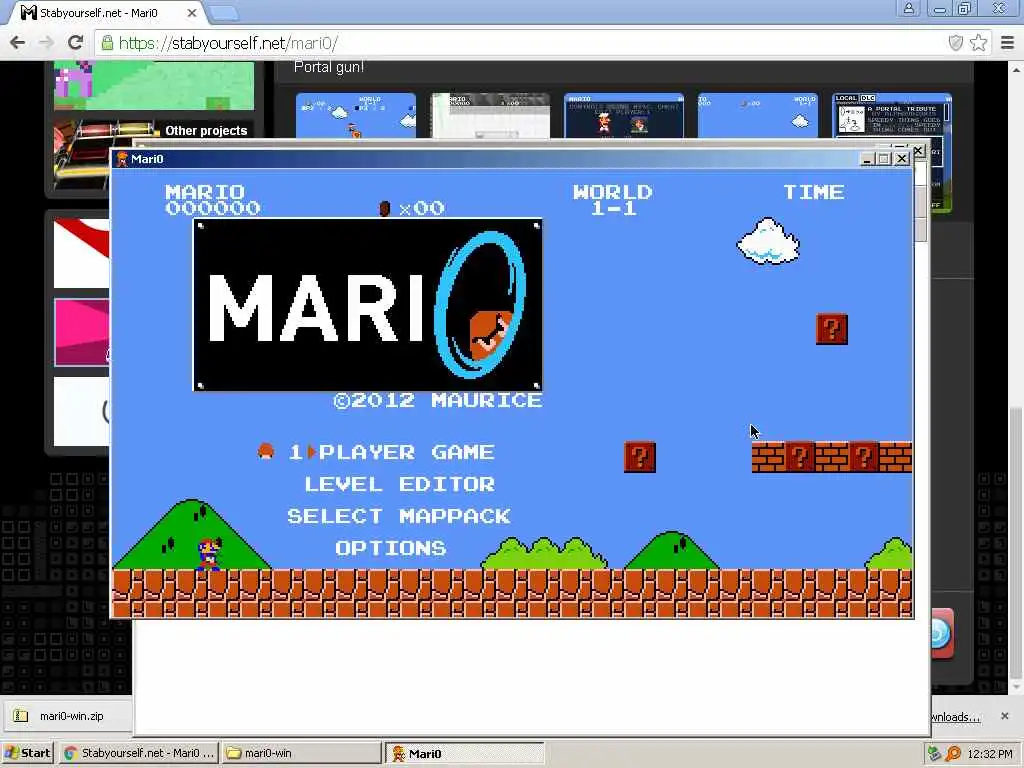
Task: Click the green padlock security icon
Action: [x=107, y=43]
